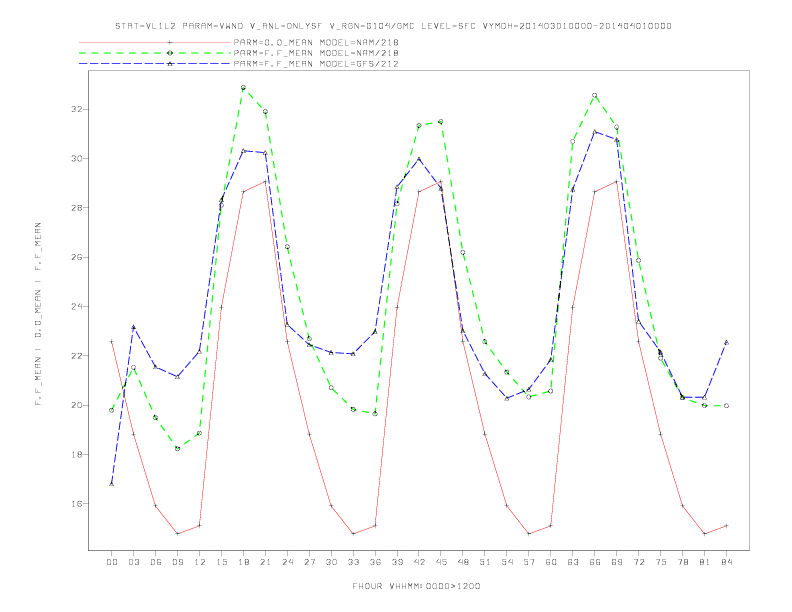The height and width of the screenshot is (612, 792).
Task: Click x-axis forecast hour label 75
Action: click(661, 562)
